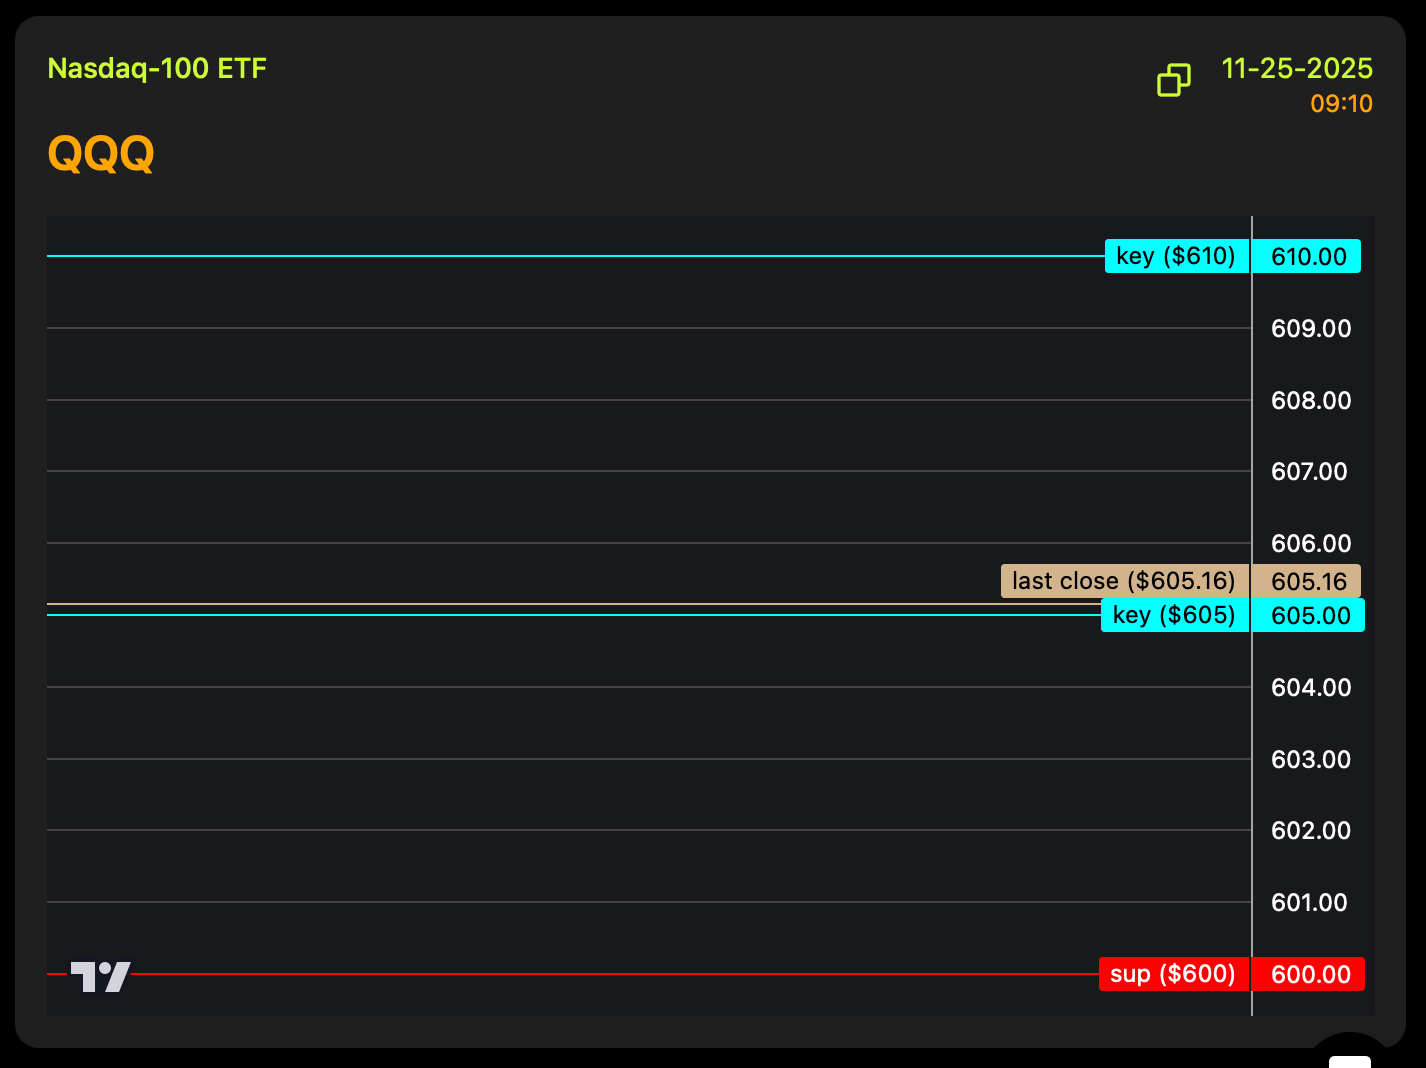Select the QQQ ticker symbol heading
The width and height of the screenshot is (1426, 1068).
(x=101, y=154)
